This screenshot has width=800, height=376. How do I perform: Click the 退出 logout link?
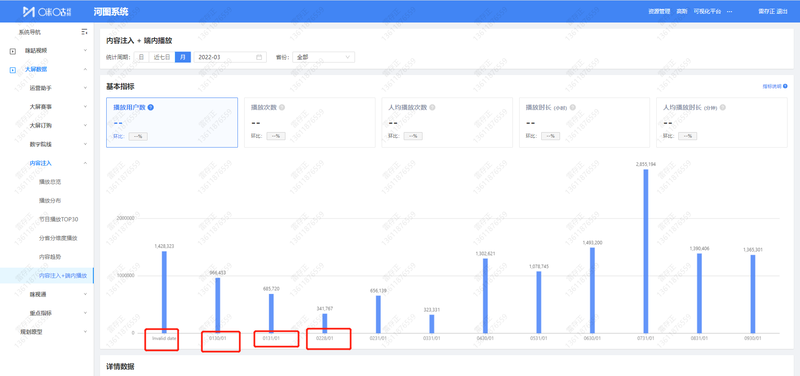(x=782, y=11)
